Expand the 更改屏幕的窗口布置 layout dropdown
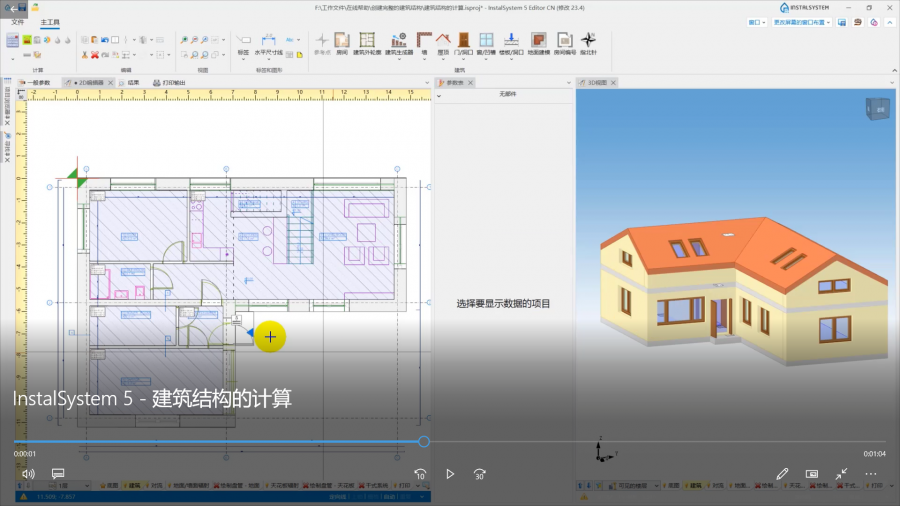The width and height of the screenshot is (900, 506). click(801, 21)
